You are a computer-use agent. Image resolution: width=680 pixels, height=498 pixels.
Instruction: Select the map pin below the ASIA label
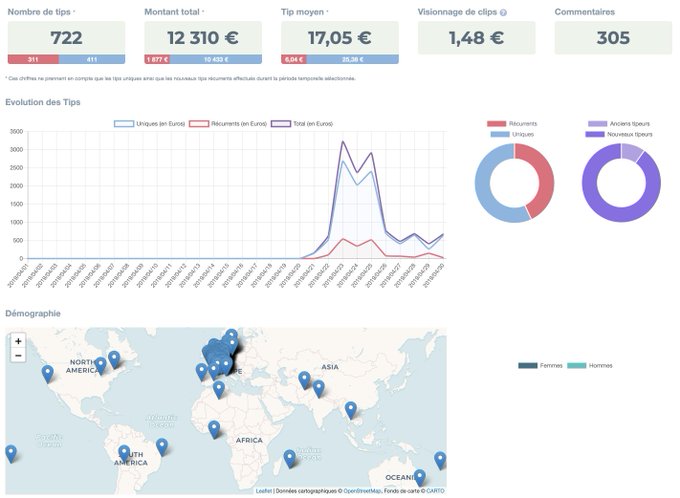pos(304,380)
